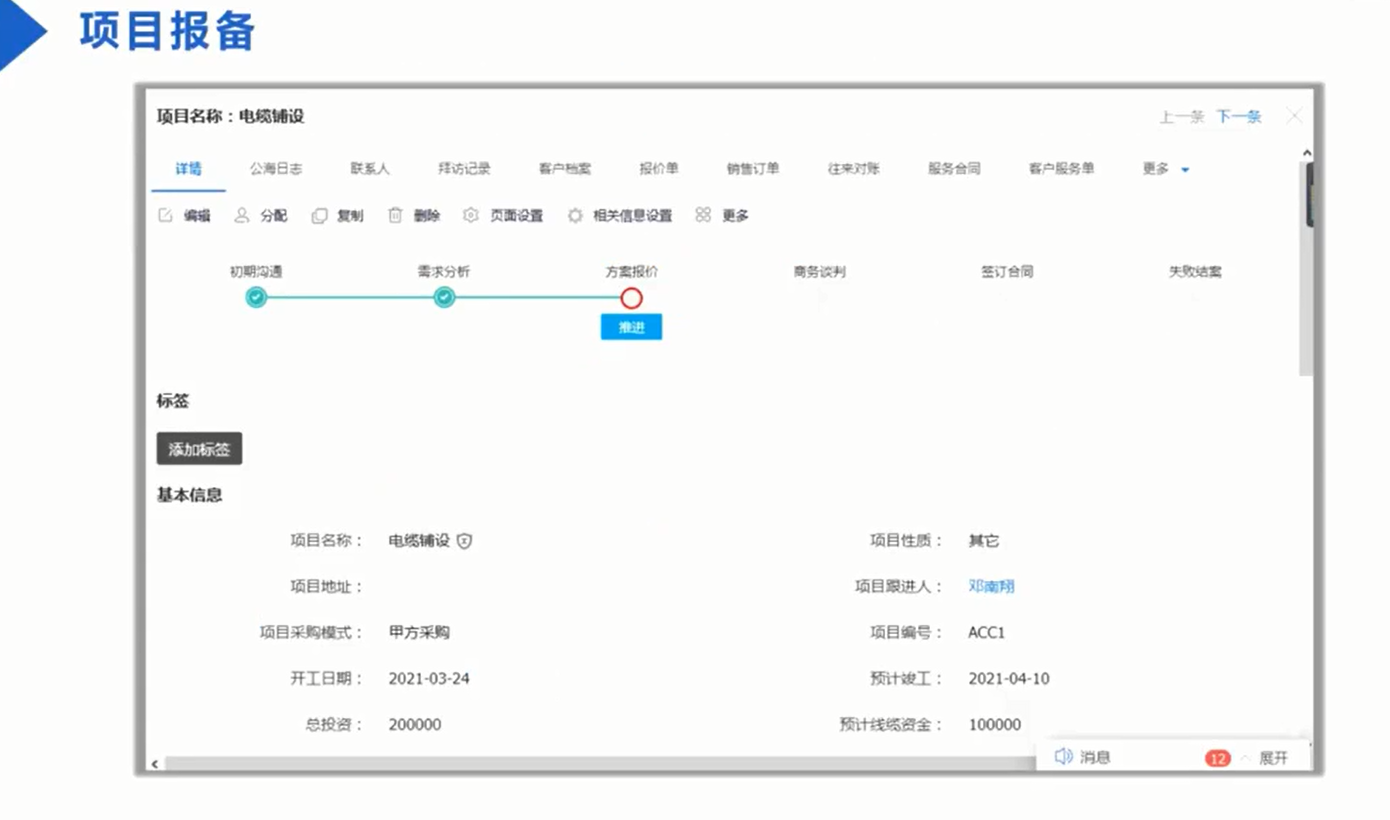This screenshot has width=1390, height=820.
Task: Switch to the 详情 tab
Action: click(x=188, y=169)
